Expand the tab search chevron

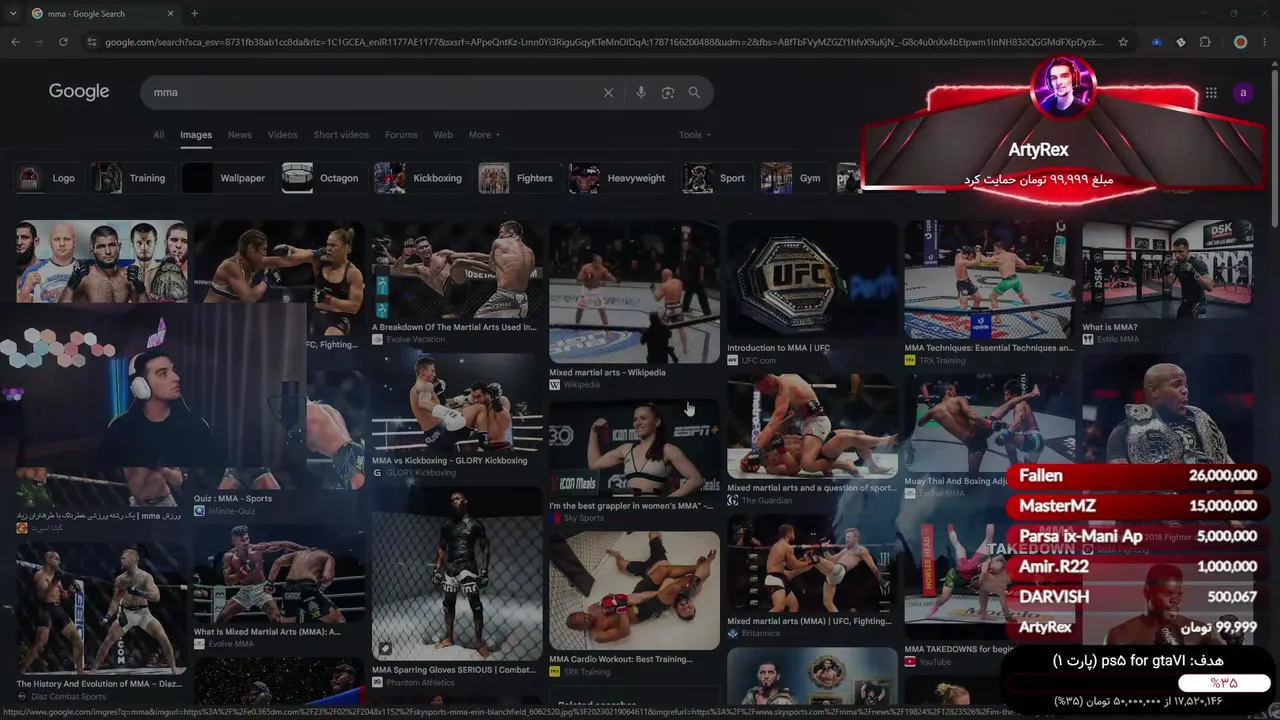tap(14, 14)
